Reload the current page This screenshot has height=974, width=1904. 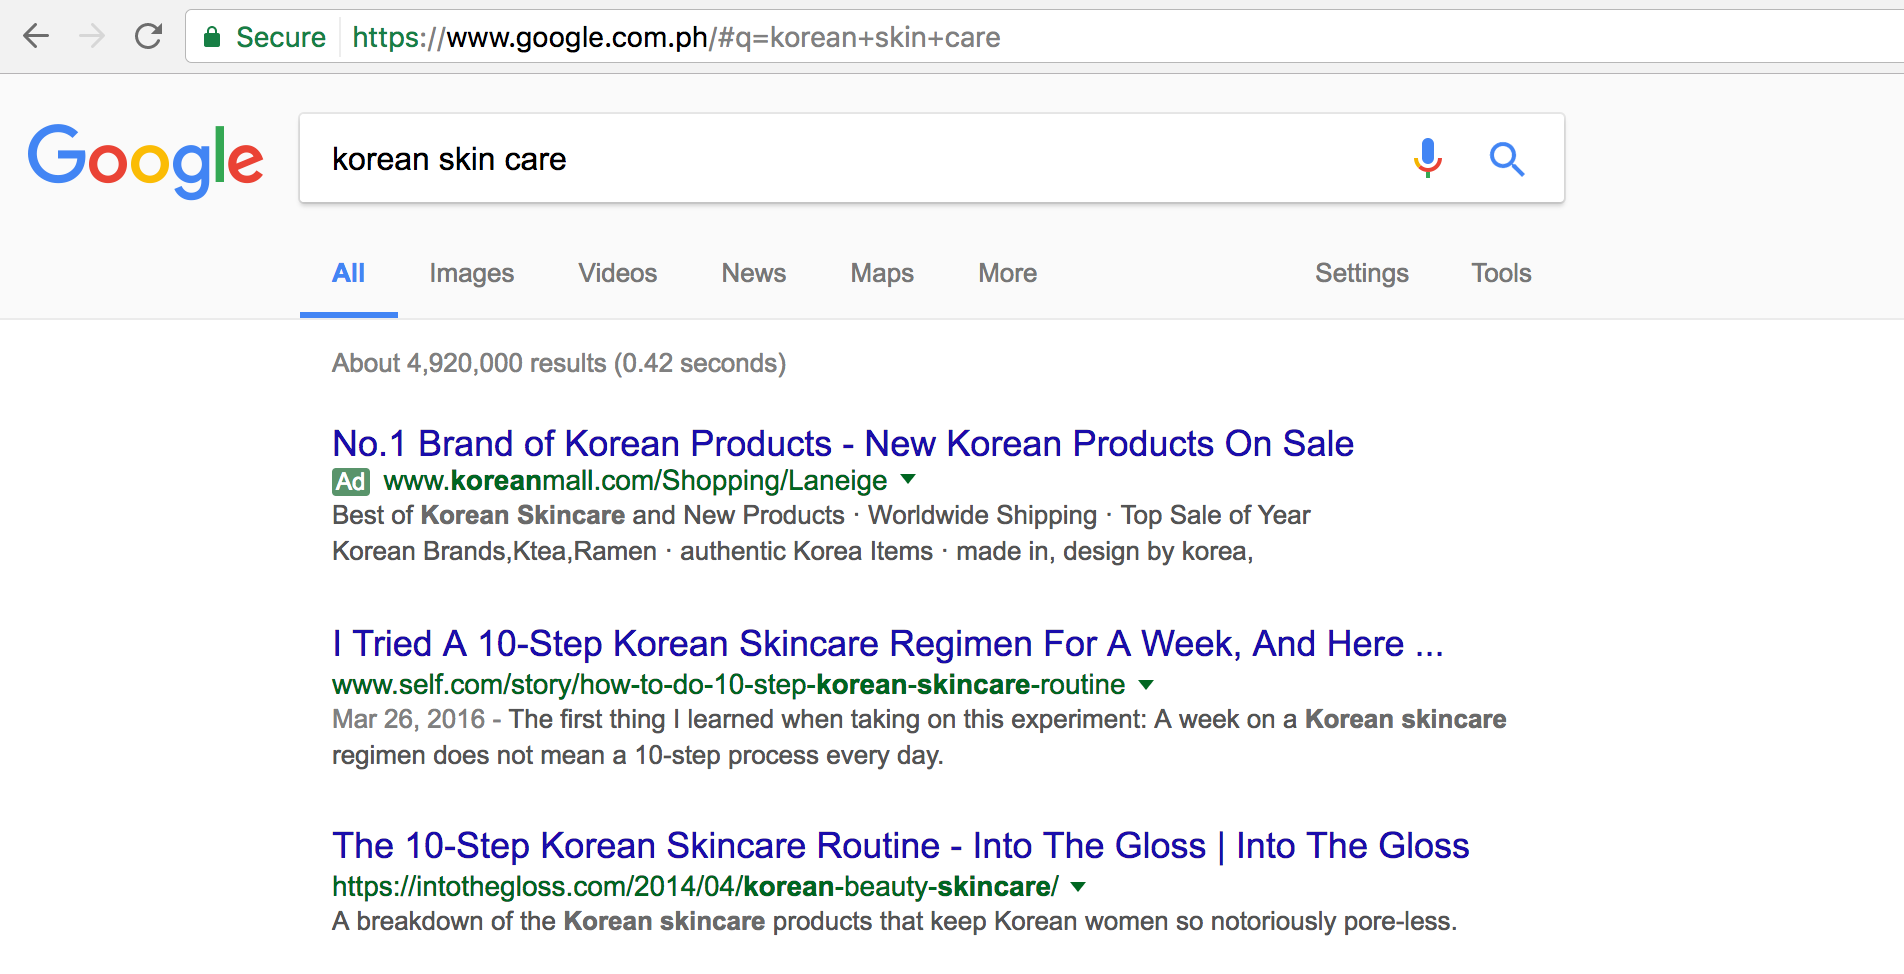tap(148, 36)
